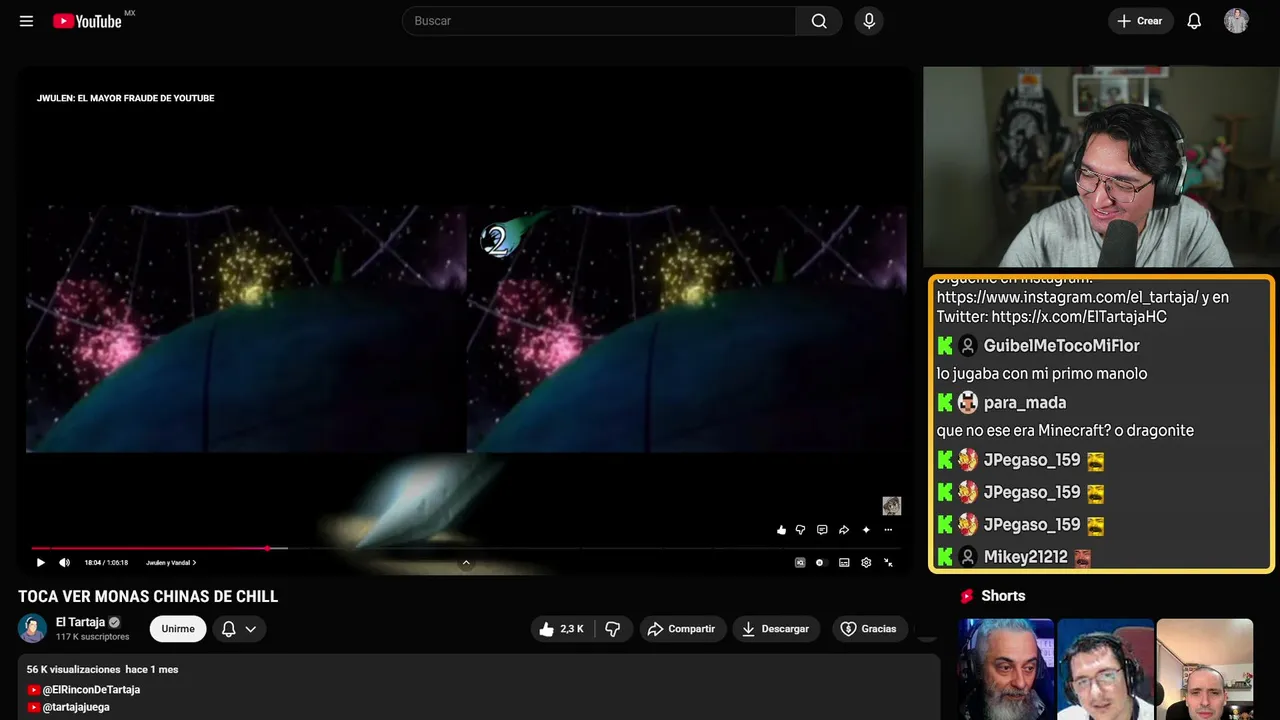Click chat username GuibelMeTocoMiFlor
1280x720 pixels.
[x=1062, y=346]
